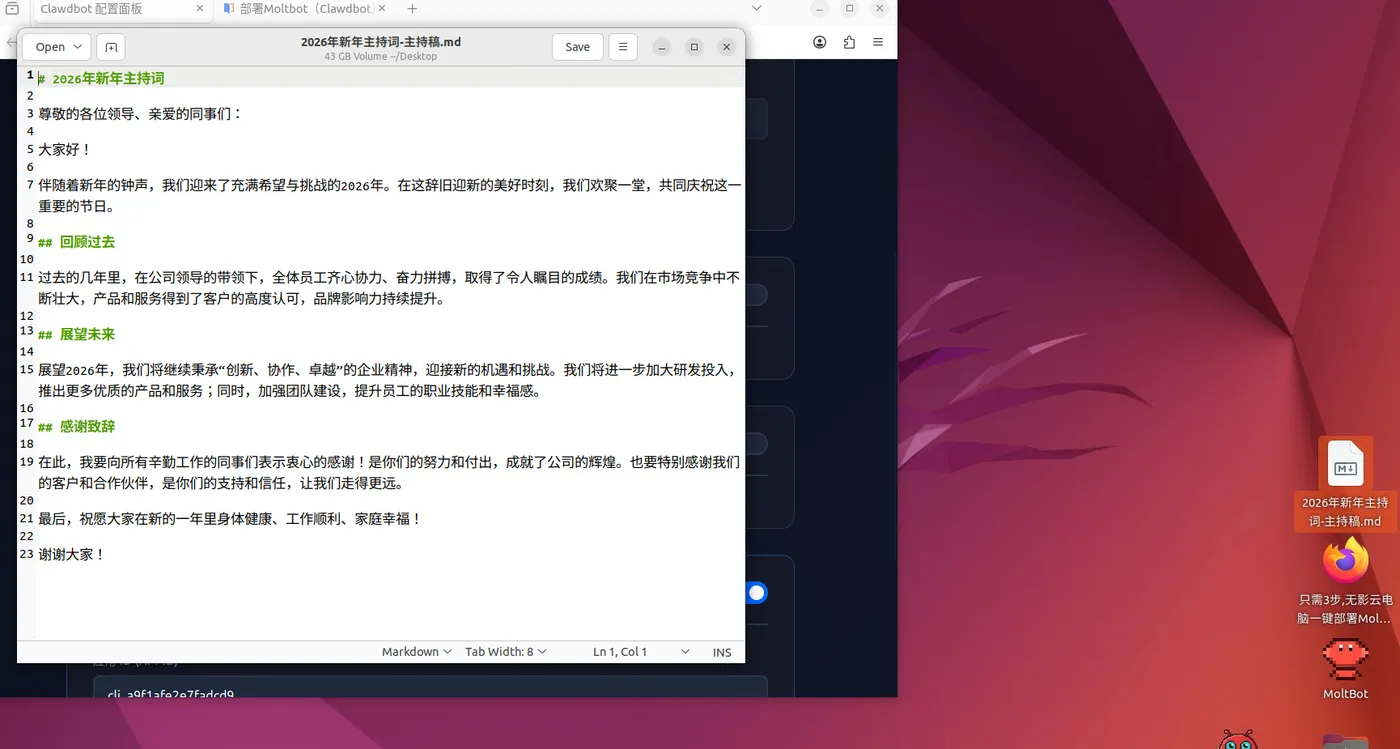
Task: Close the Clawdbot 配置面板 tab
Action: click(199, 9)
